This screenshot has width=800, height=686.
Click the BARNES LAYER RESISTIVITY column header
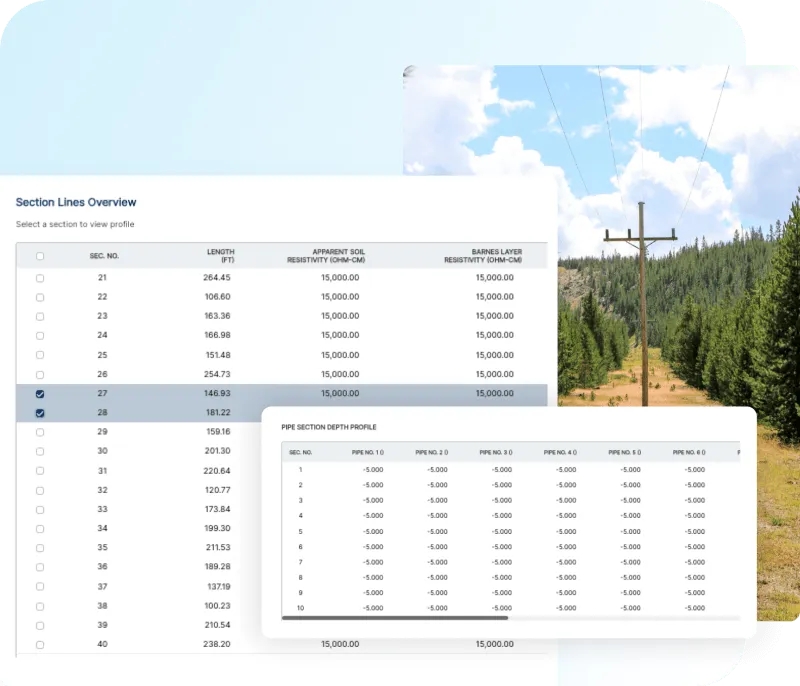483,256
